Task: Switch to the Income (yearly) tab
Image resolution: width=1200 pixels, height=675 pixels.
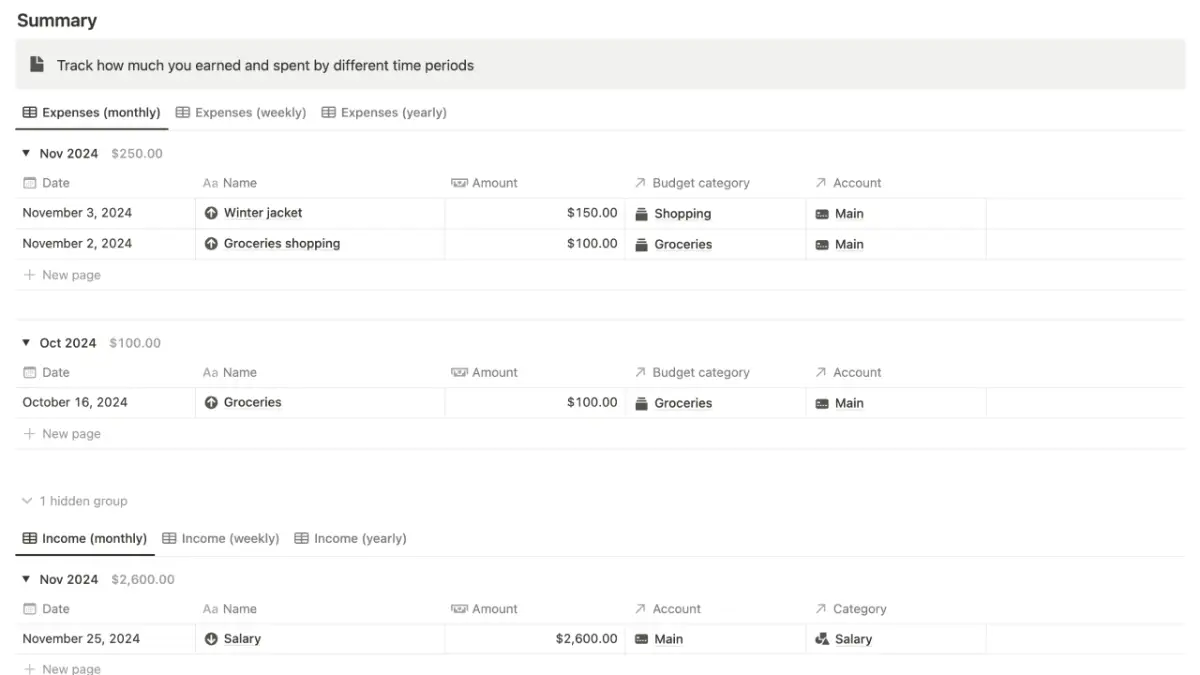Action: 351,538
